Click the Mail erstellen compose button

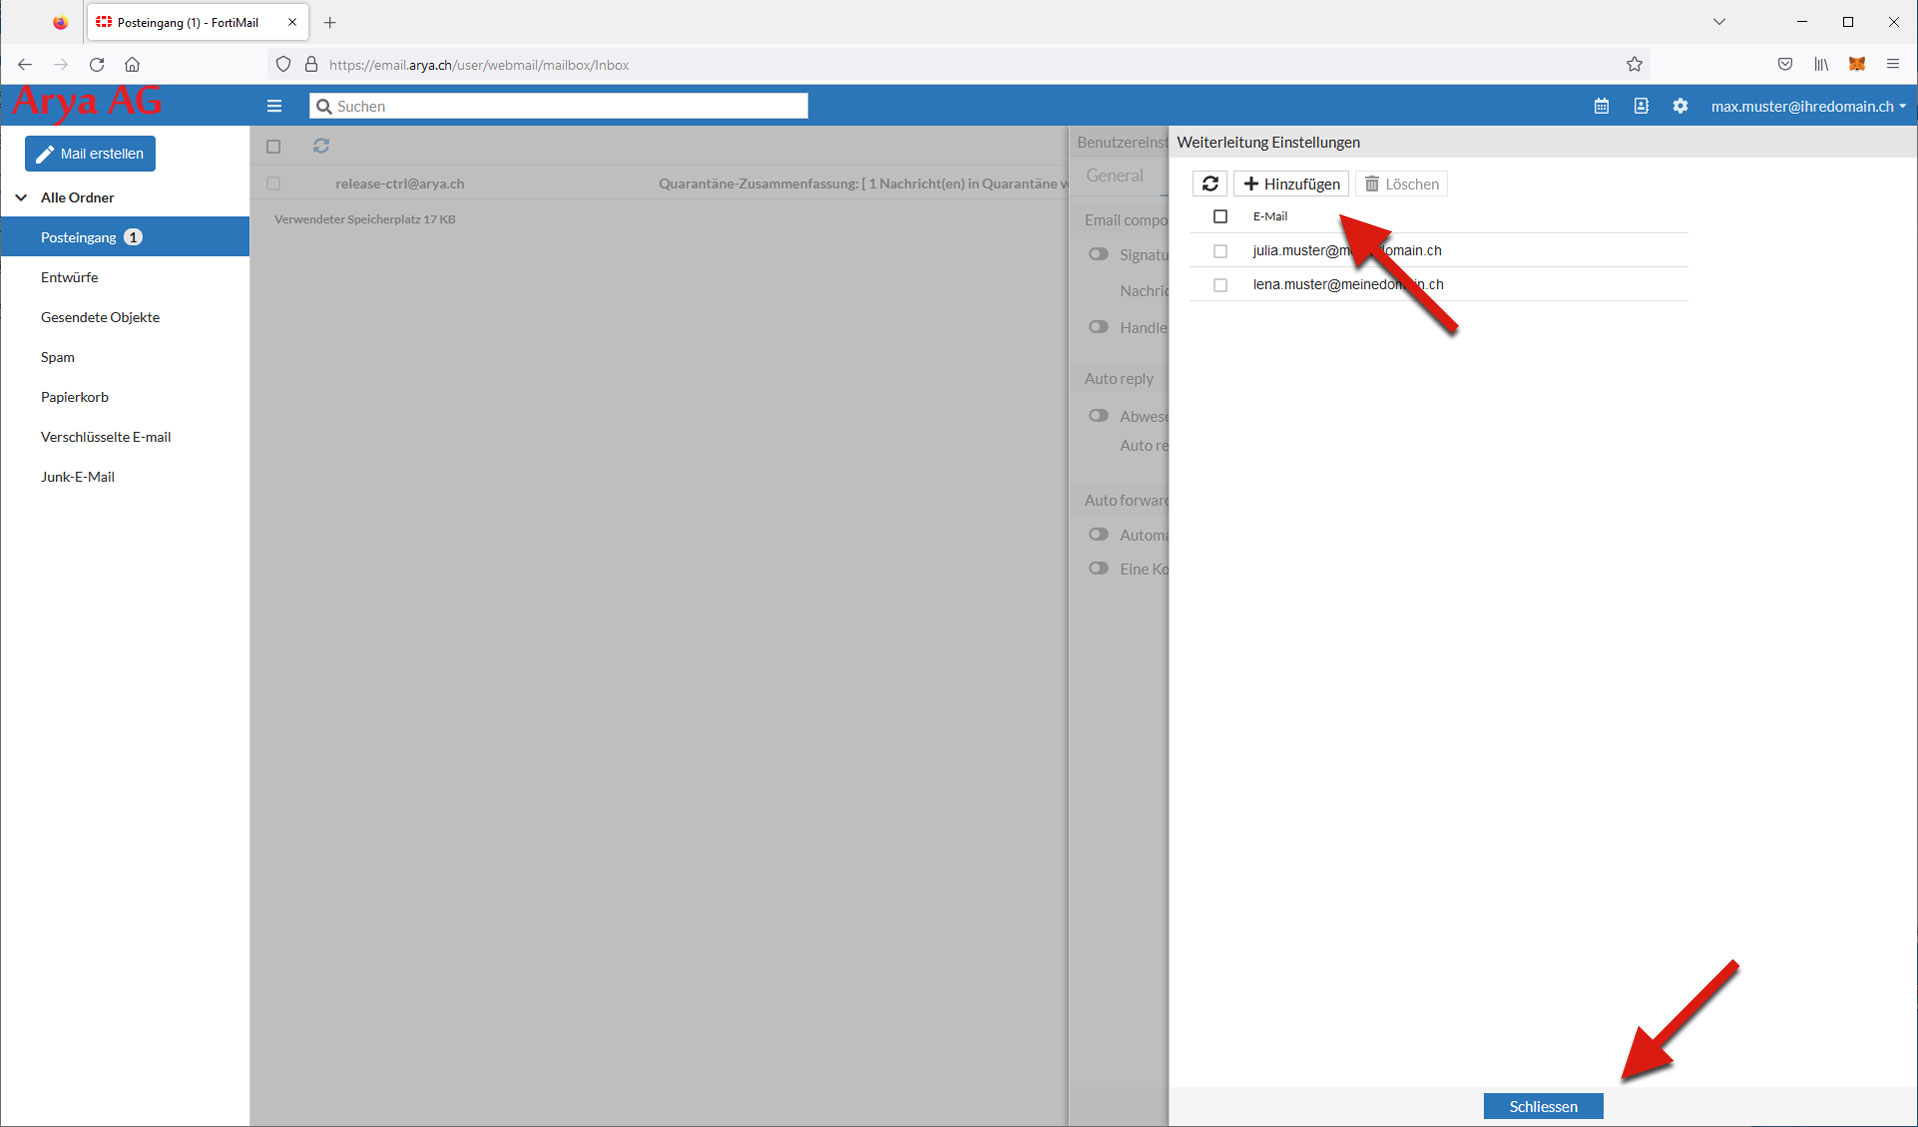click(90, 154)
